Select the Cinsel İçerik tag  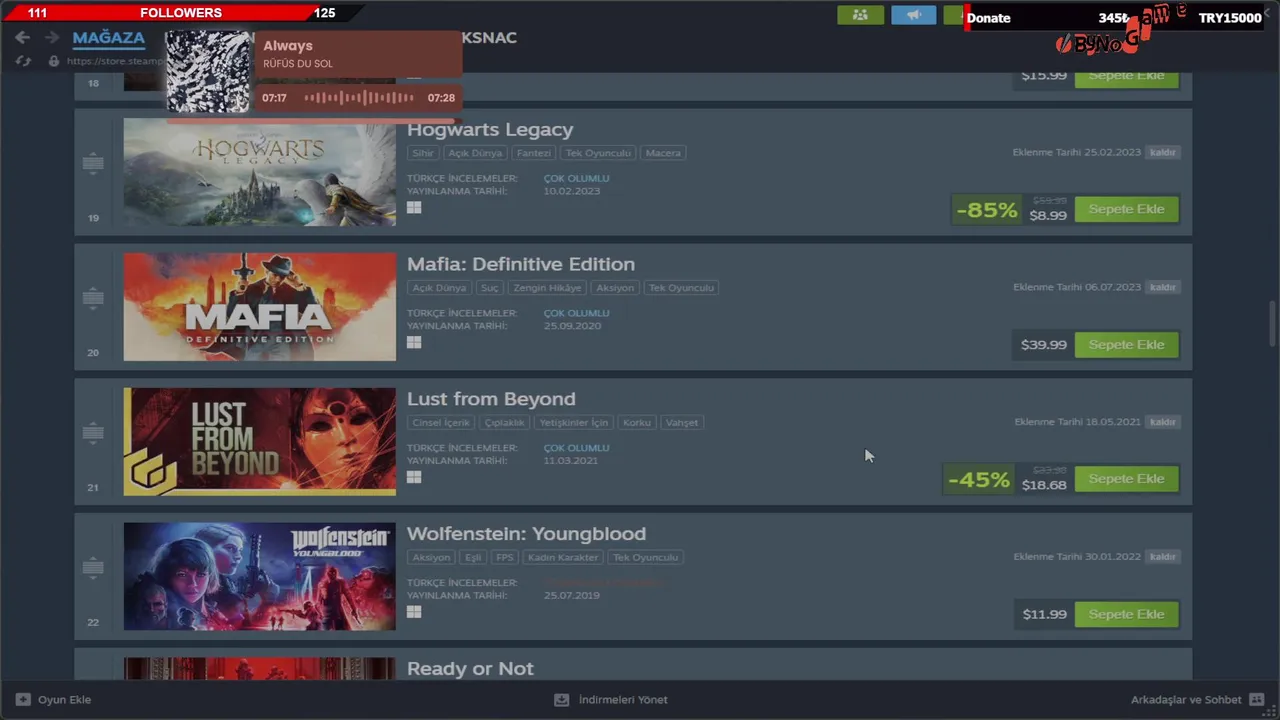point(441,423)
